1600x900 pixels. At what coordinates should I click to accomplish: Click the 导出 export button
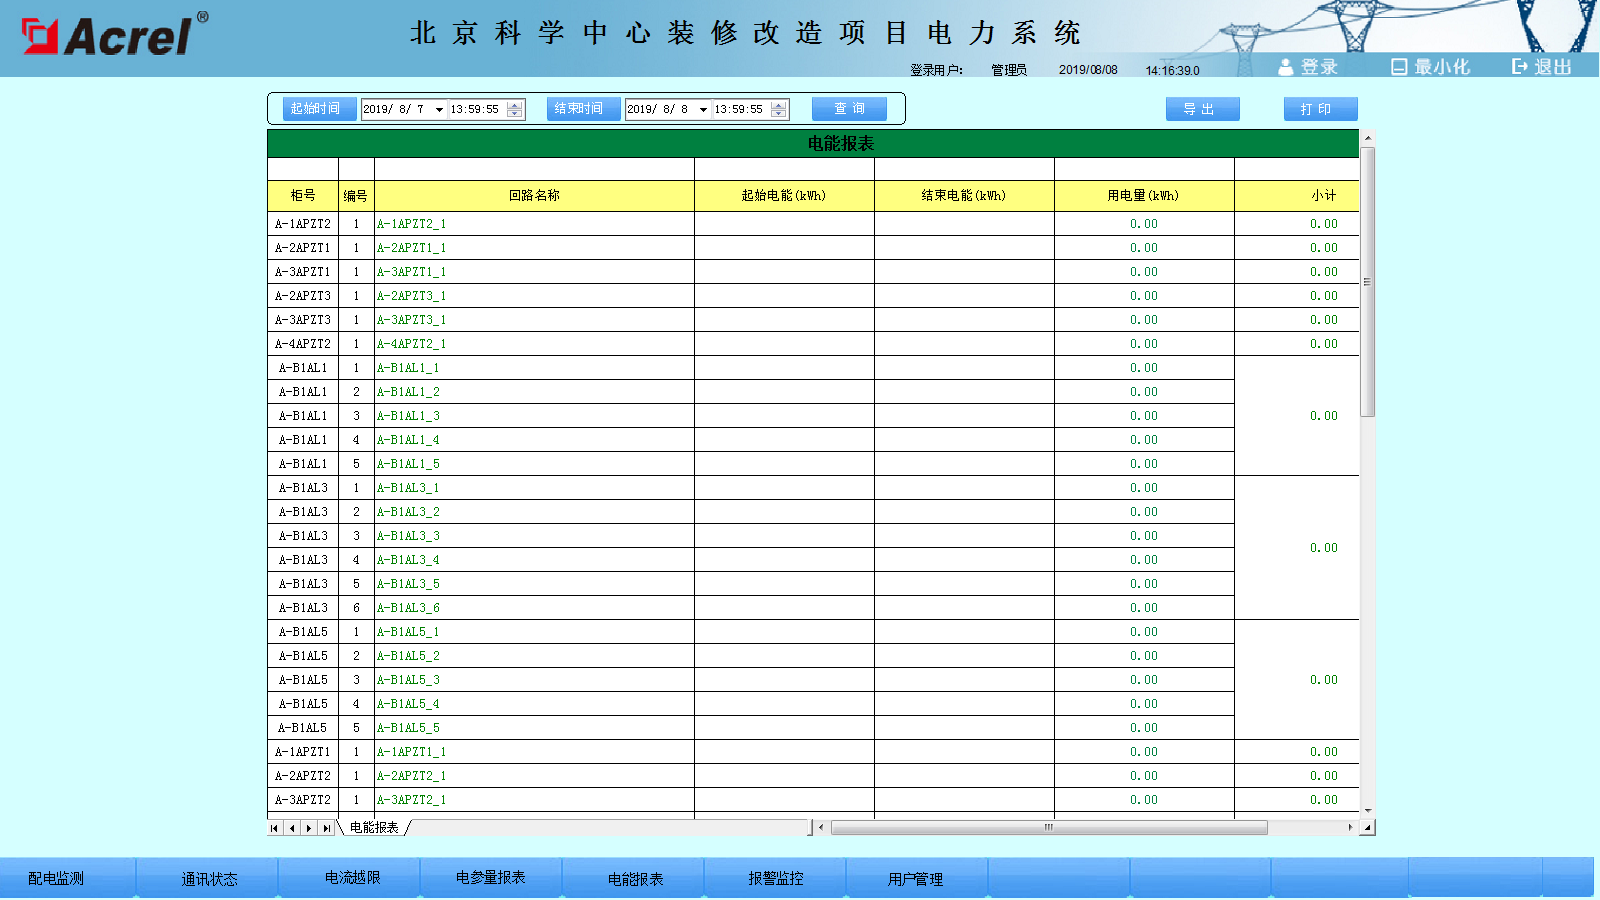[1202, 109]
